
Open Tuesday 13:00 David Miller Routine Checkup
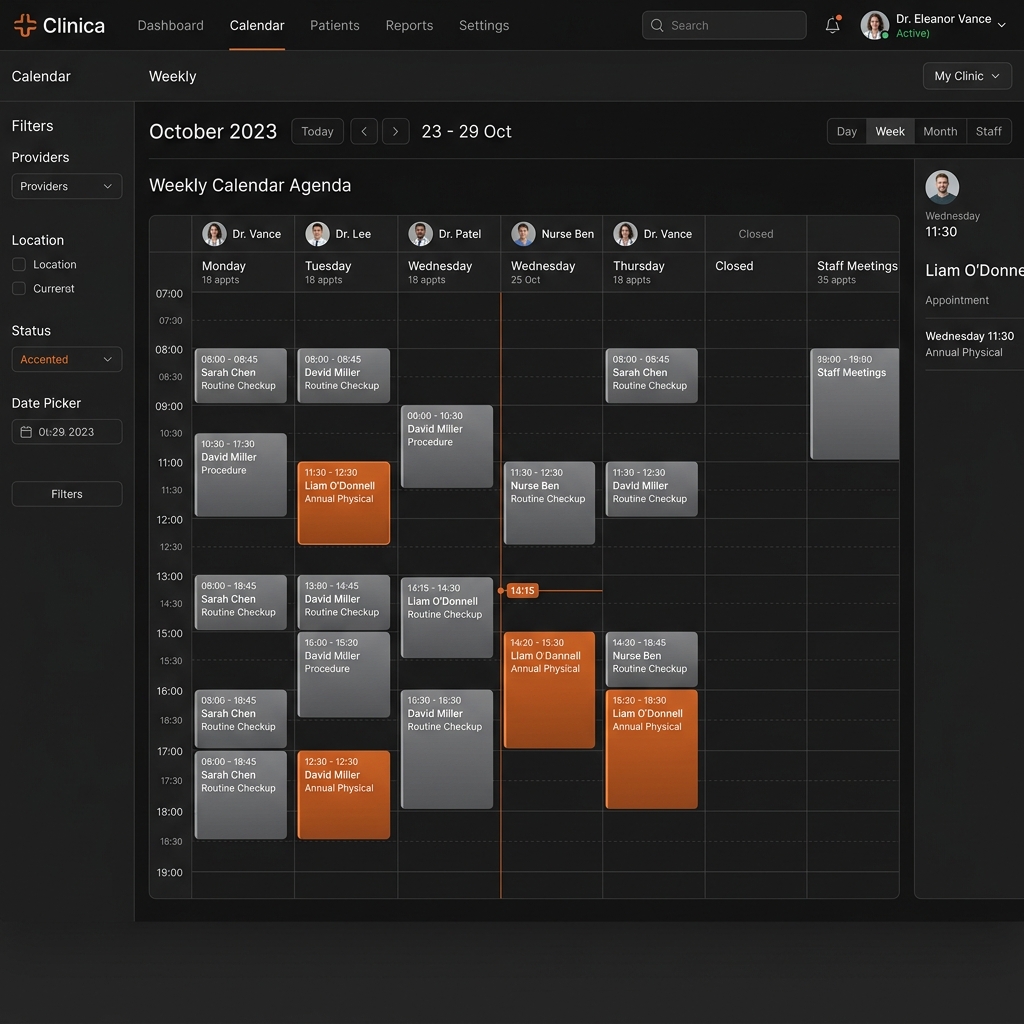tap(344, 602)
